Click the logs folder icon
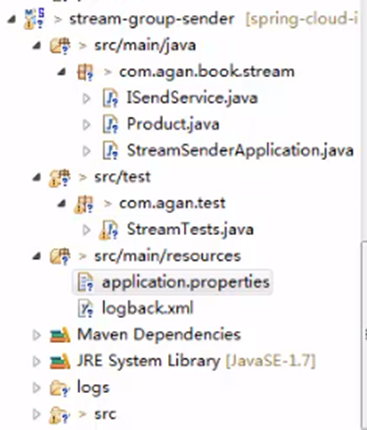 click(x=60, y=388)
